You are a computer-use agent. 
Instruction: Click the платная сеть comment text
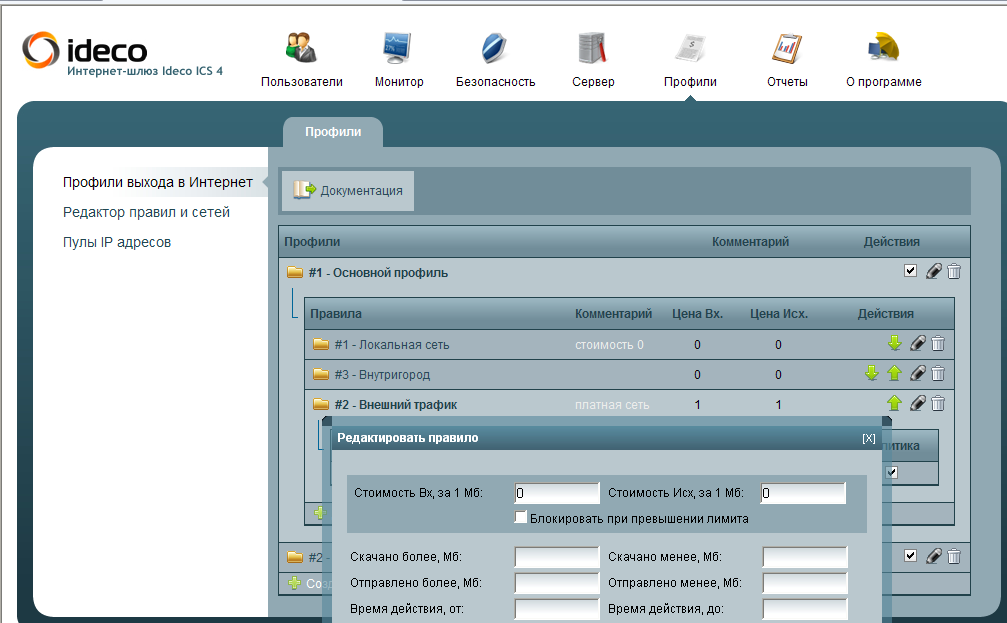[x=612, y=405]
